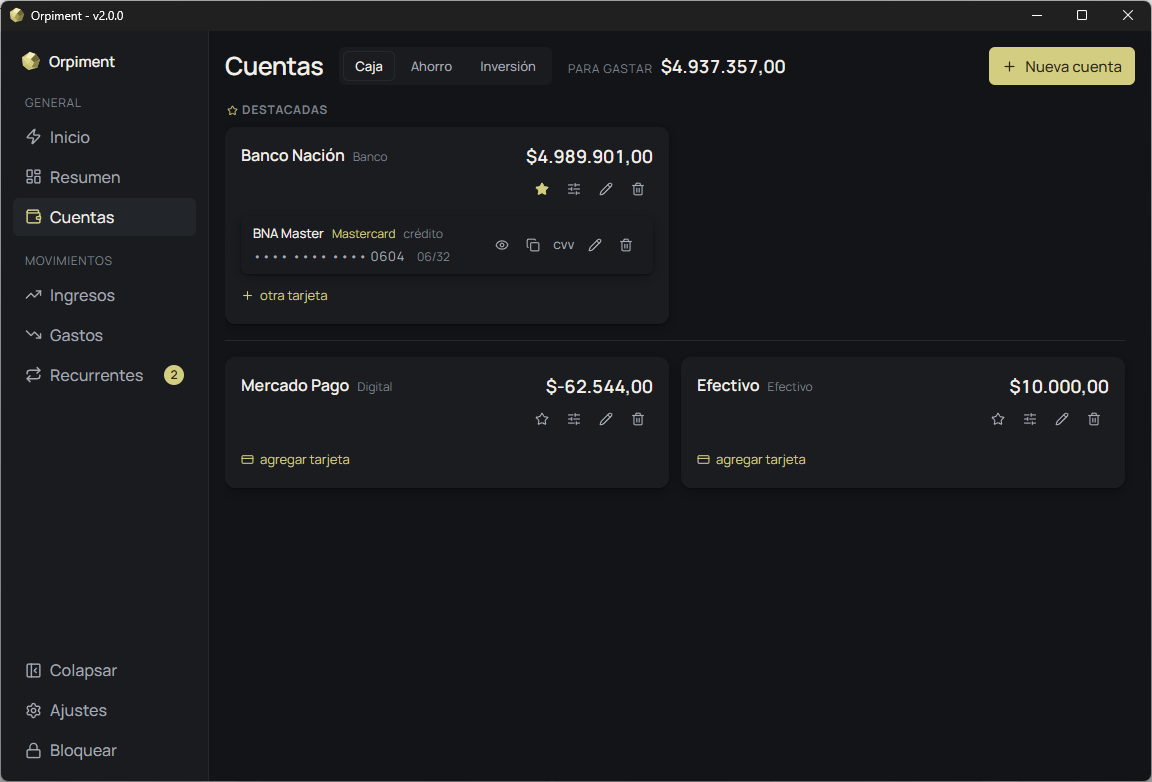Edit the Efectivo account

(x=1062, y=419)
